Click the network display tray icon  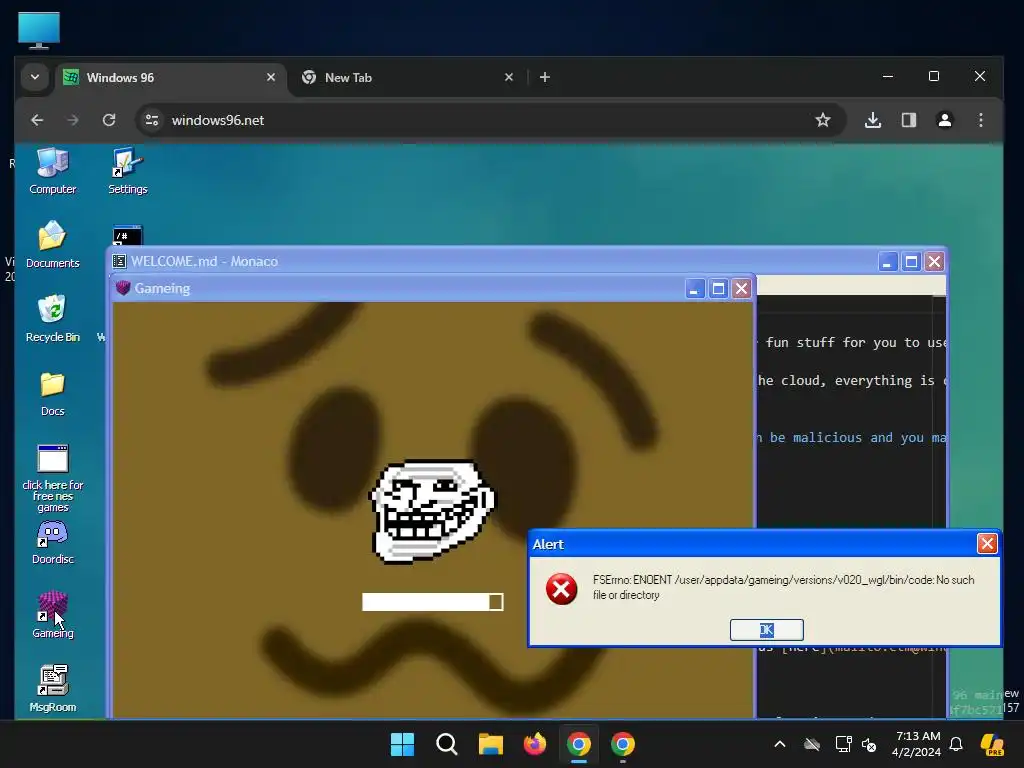click(843, 744)
